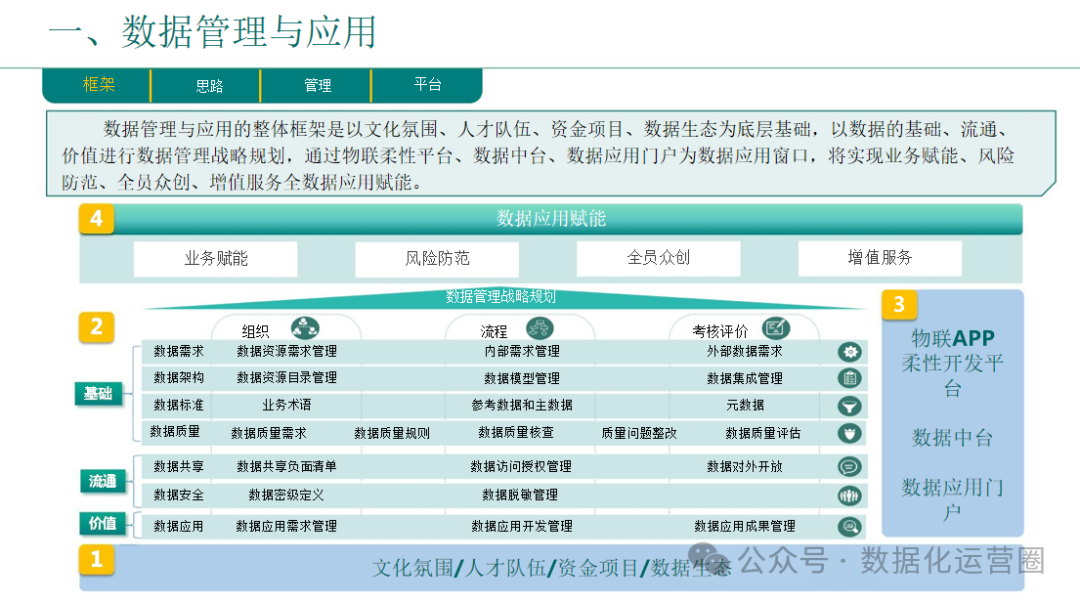Click the funnel icon in 元数据 row
1080x603 pixels.
[x=850, y=406]
